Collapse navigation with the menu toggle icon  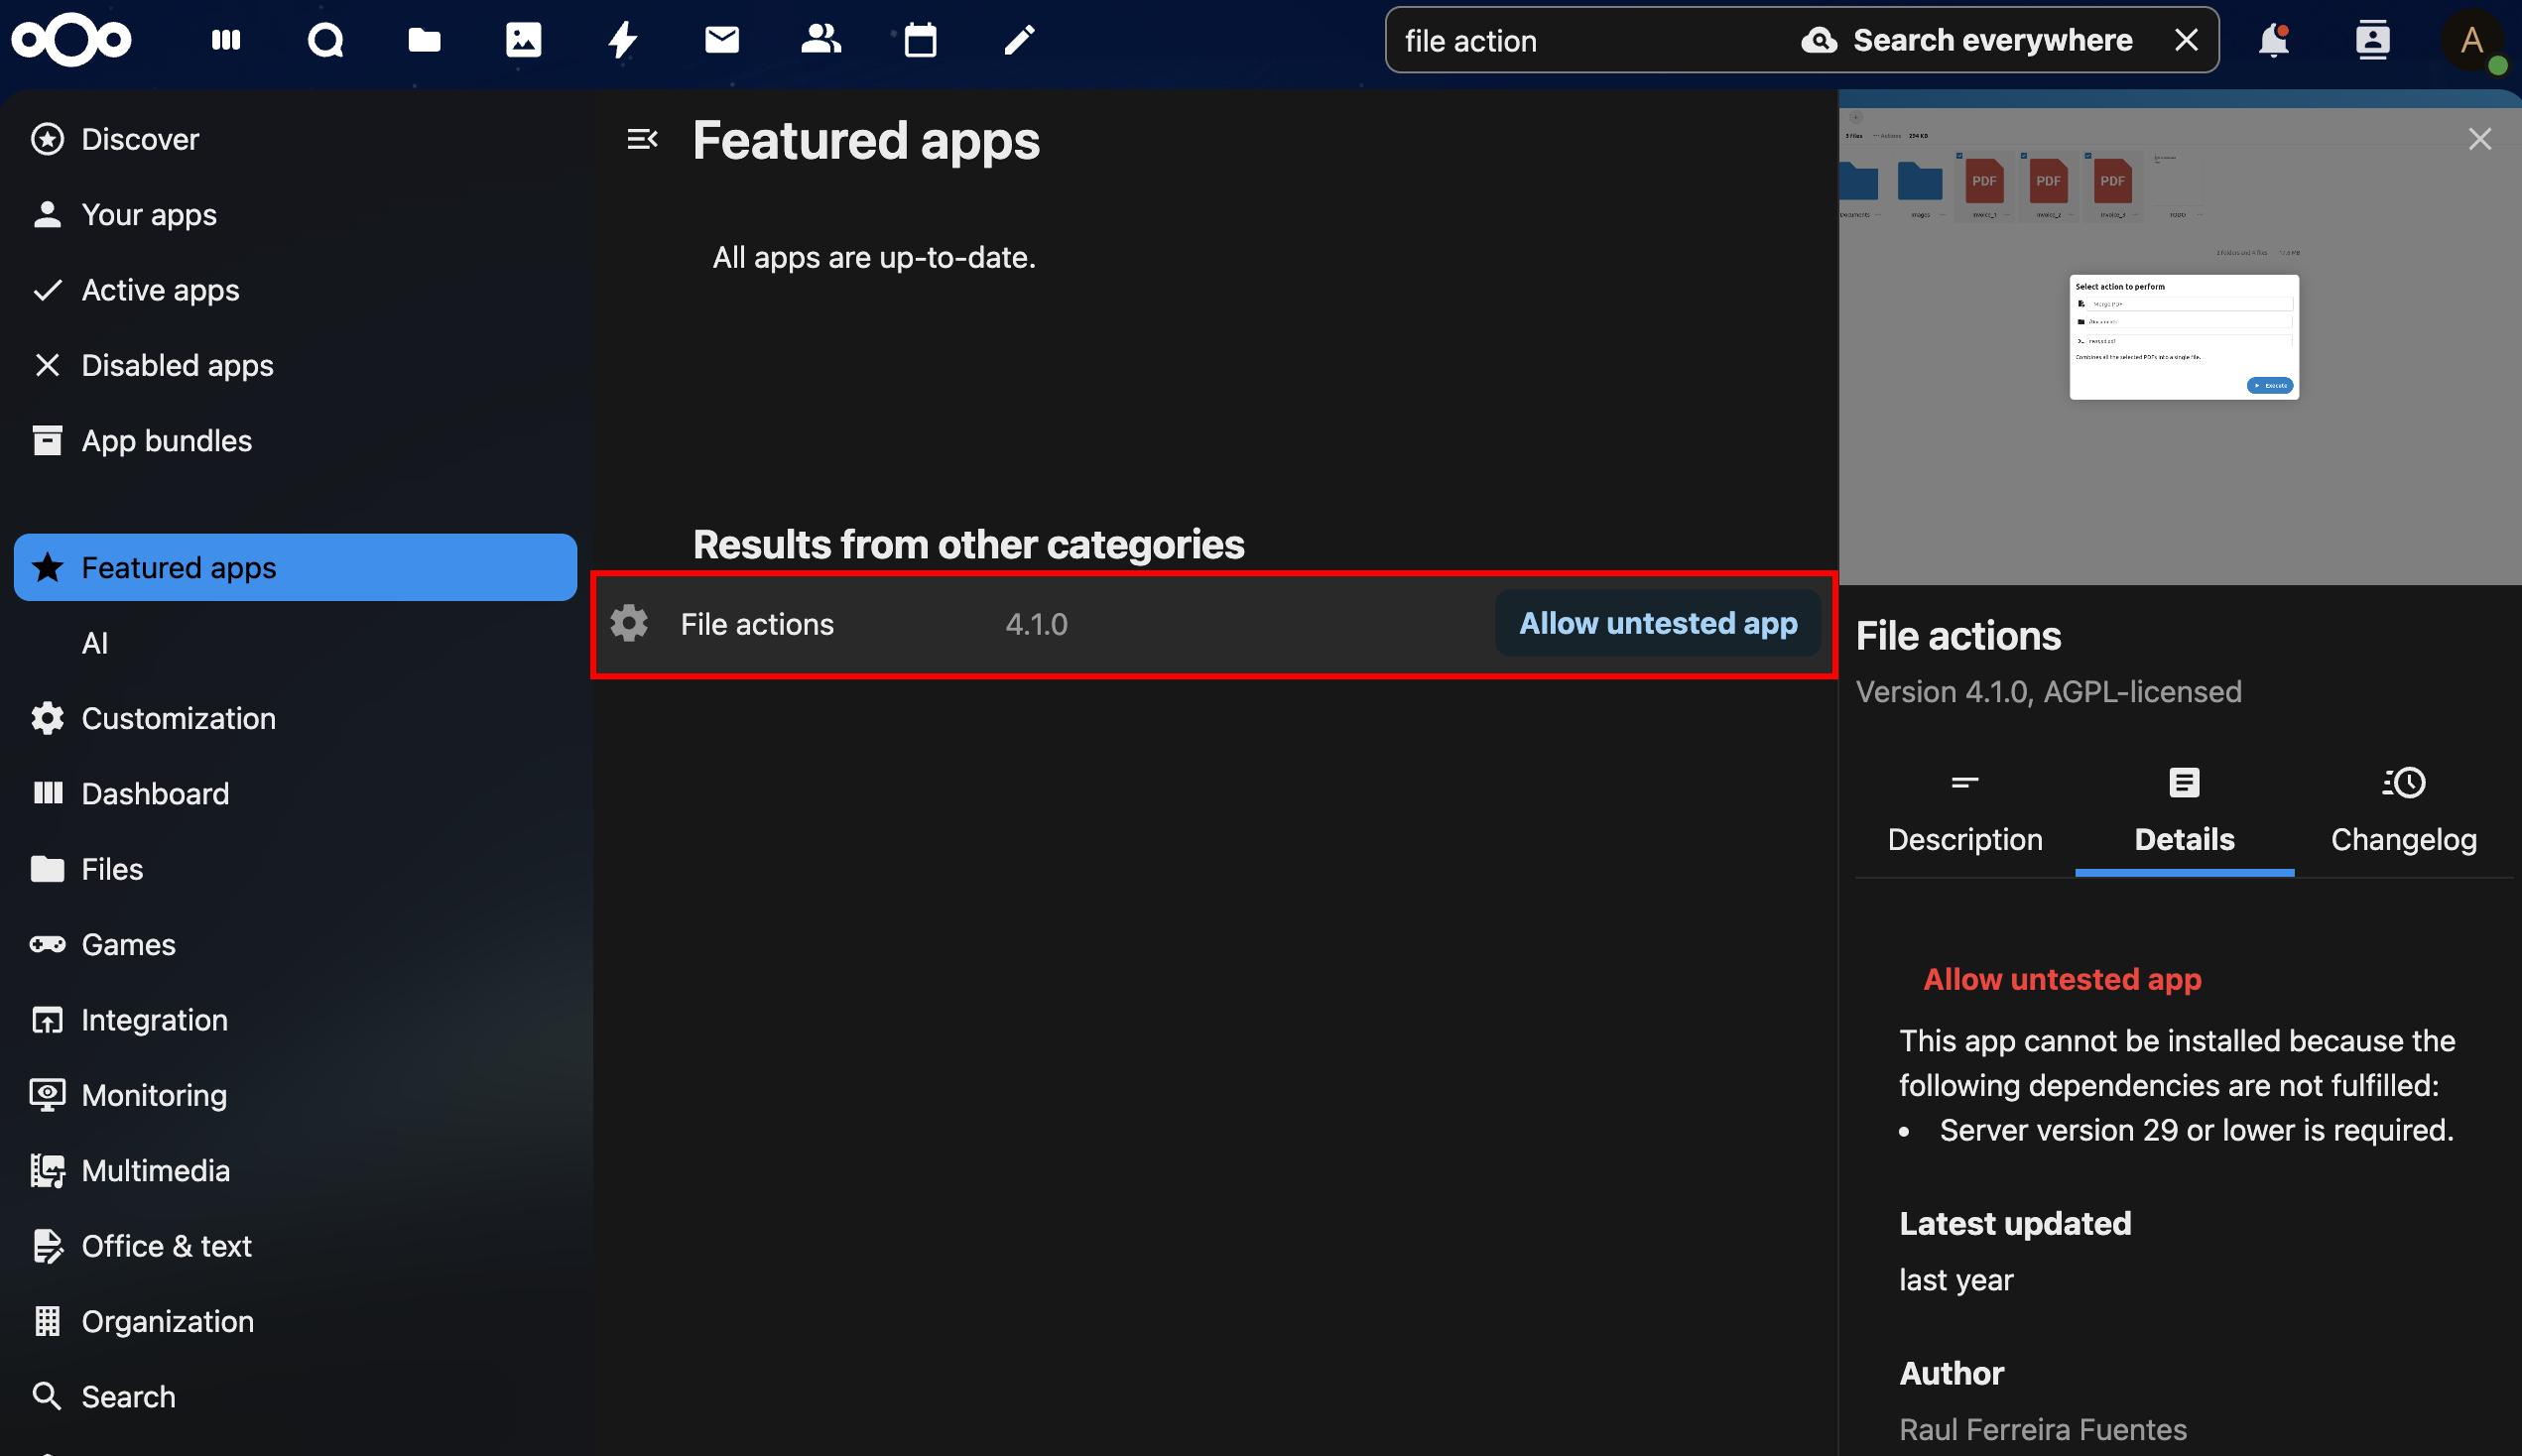pyautogui.click(x=642, y=139)
